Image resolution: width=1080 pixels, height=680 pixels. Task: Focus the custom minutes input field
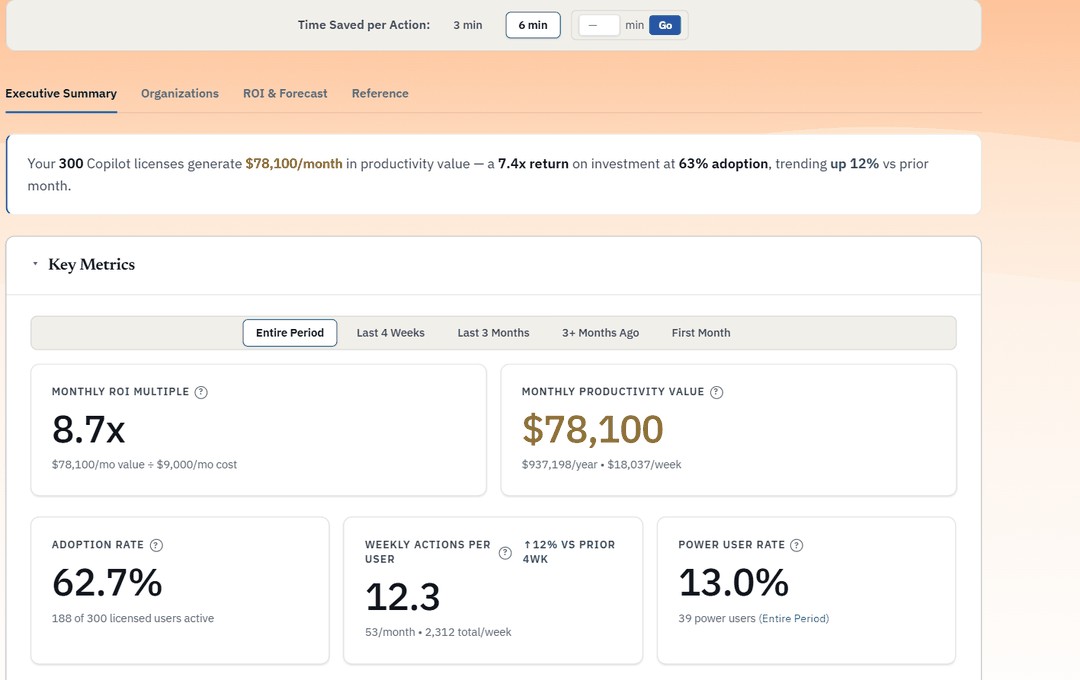tap(598, 25)
